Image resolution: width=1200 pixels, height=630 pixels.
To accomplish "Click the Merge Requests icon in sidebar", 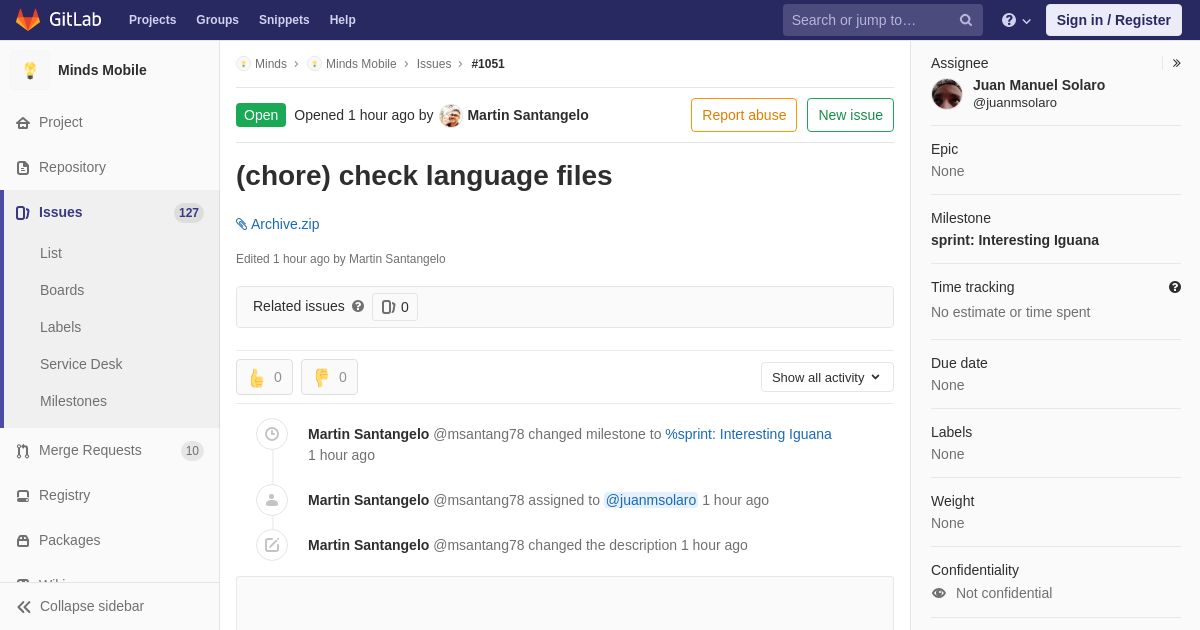I will (x=23, y=451).
